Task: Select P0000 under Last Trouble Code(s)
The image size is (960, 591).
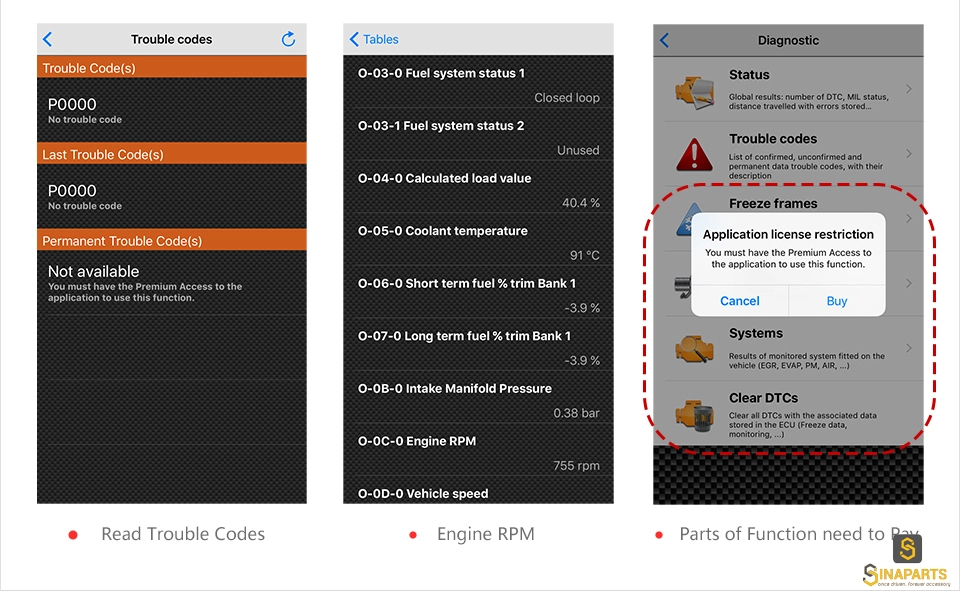Action: click(172, 197)
